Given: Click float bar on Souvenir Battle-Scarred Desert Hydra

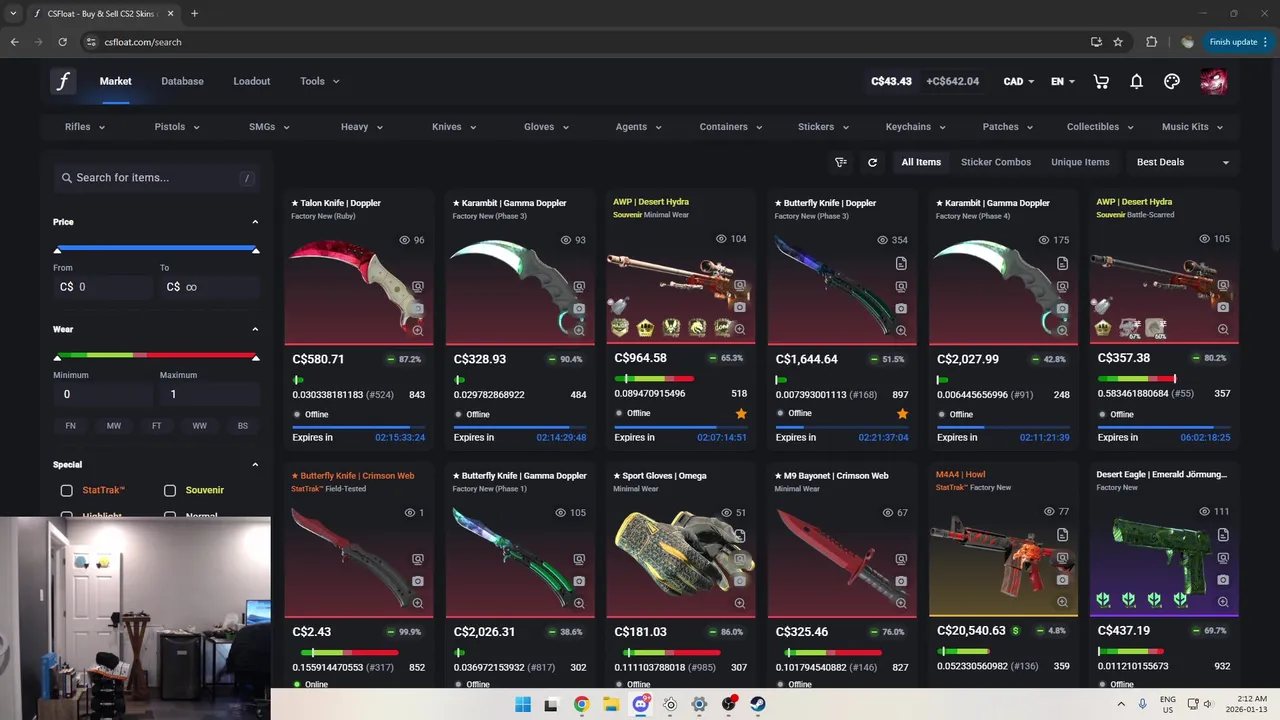Looking at the screenshot, I should [x=1136, y=379].
